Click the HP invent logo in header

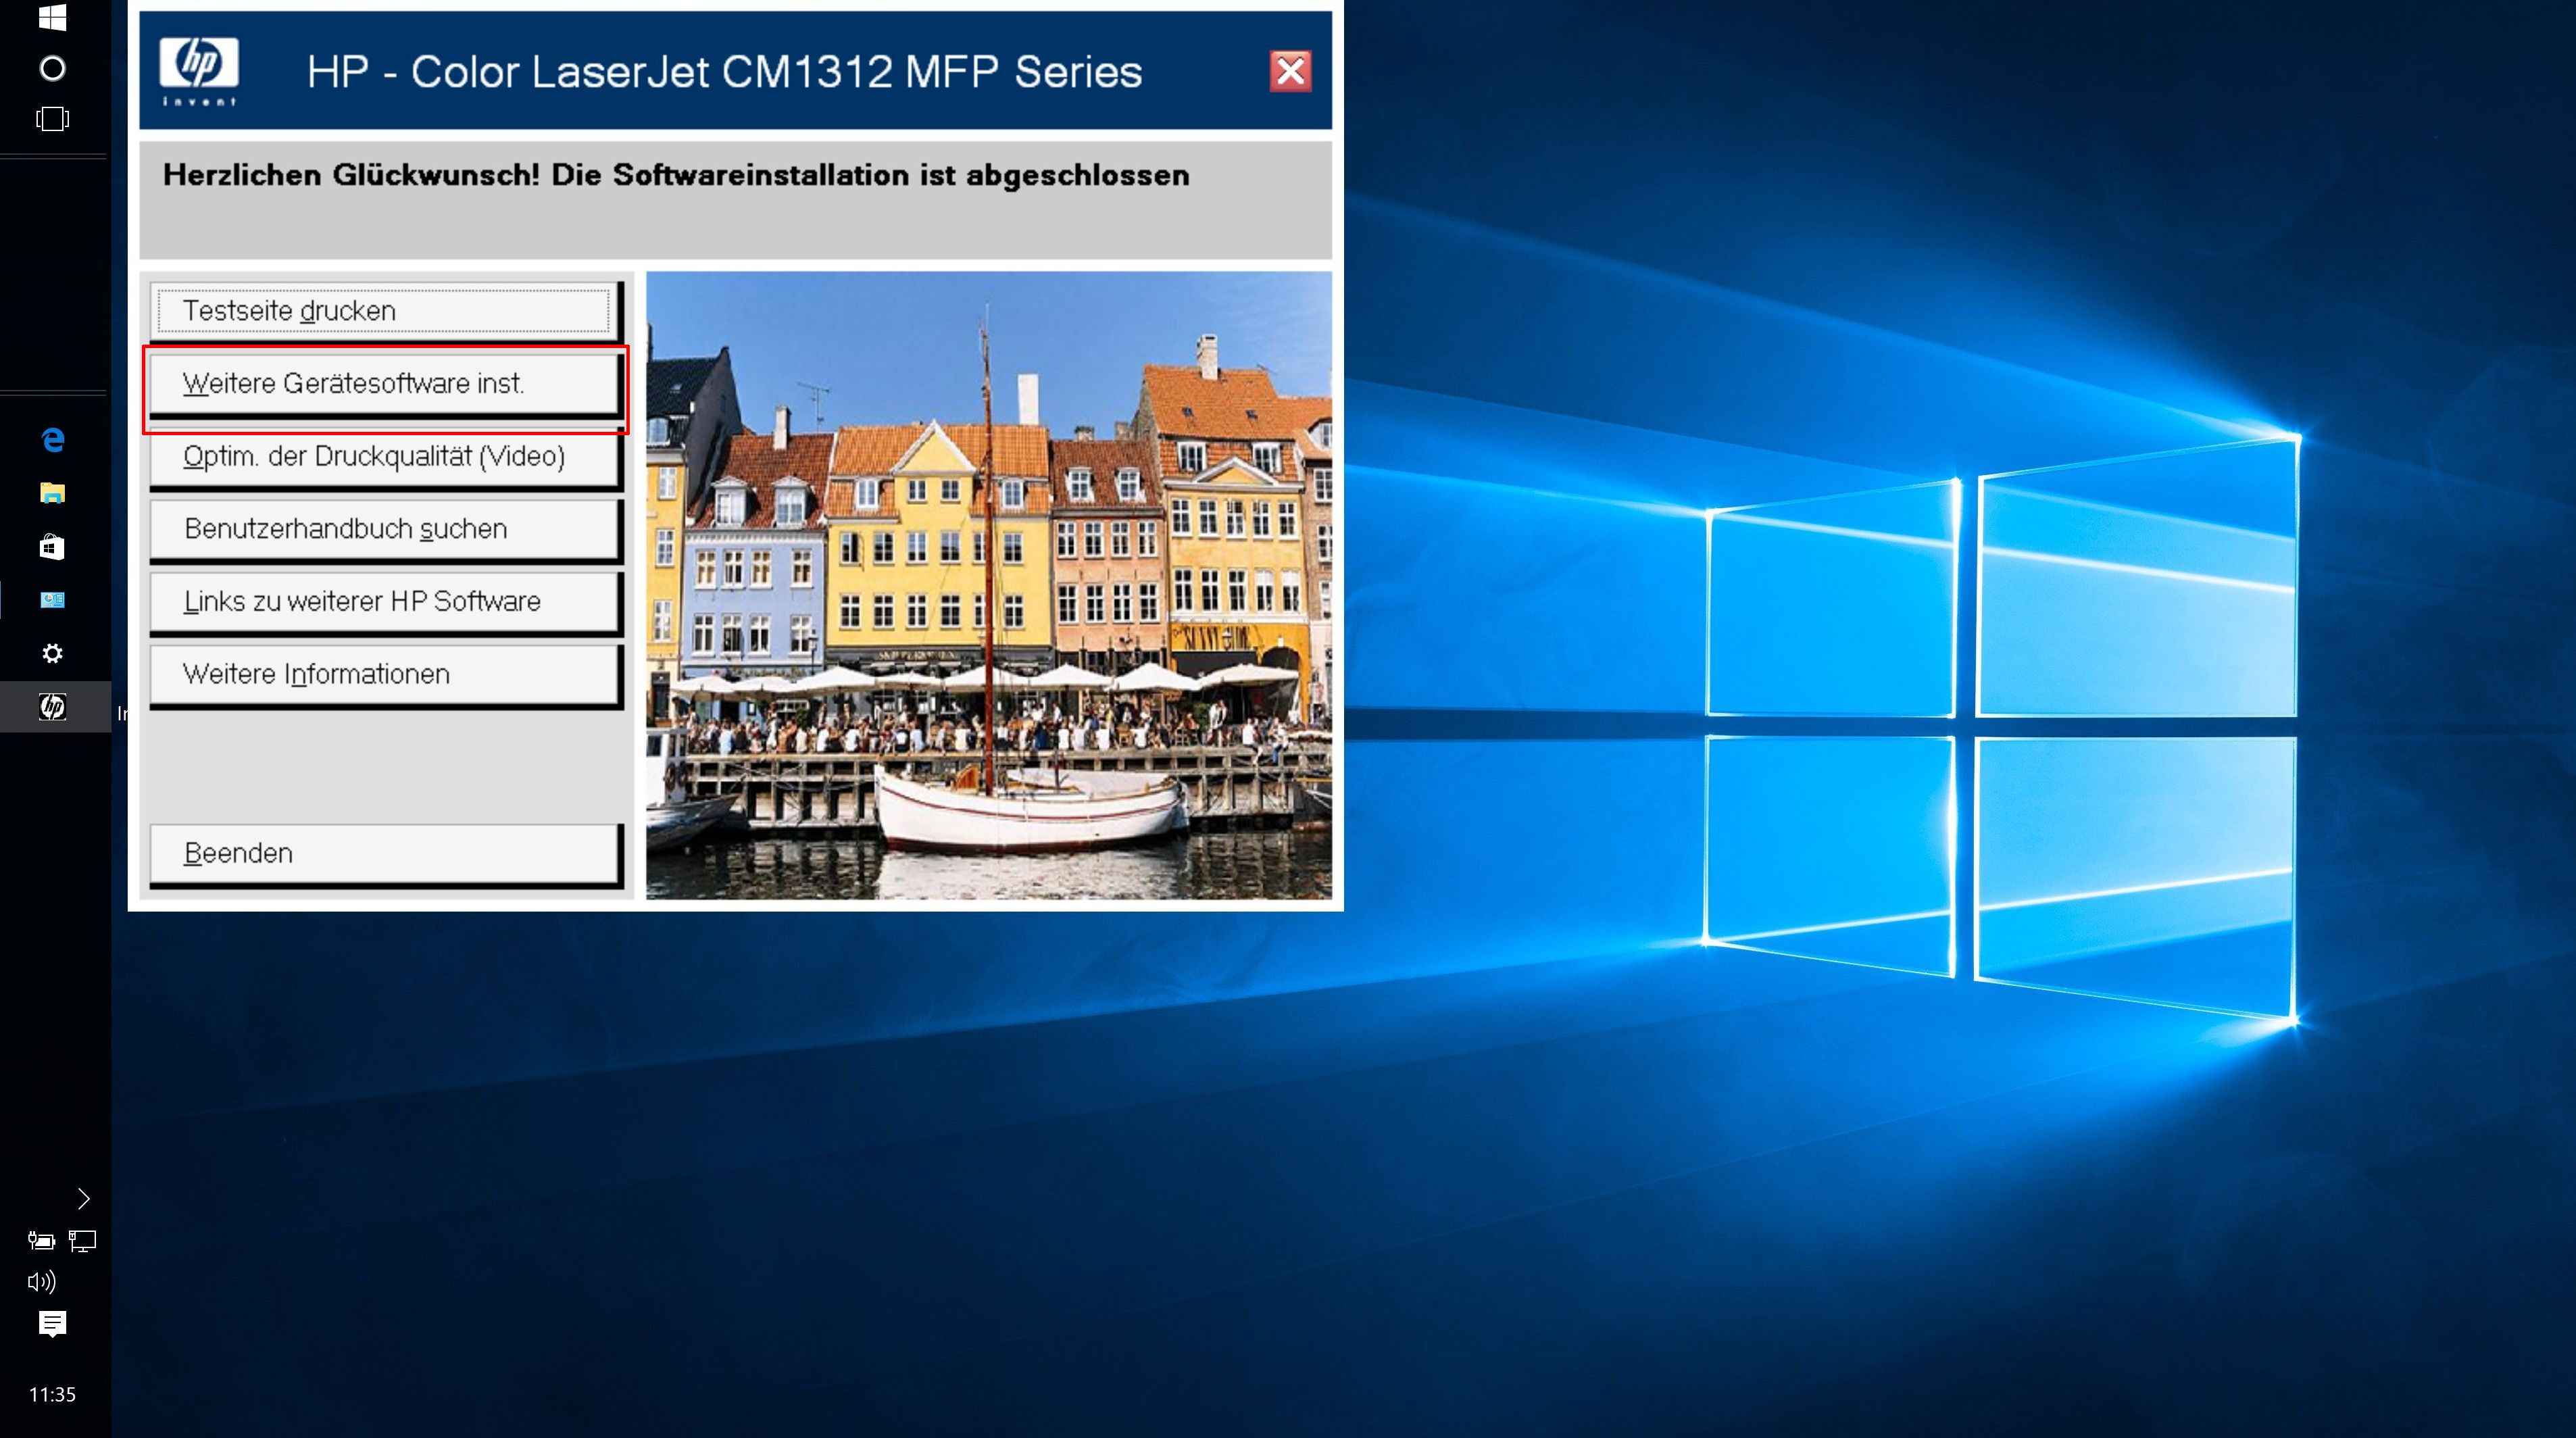click(x=198, y=70)
